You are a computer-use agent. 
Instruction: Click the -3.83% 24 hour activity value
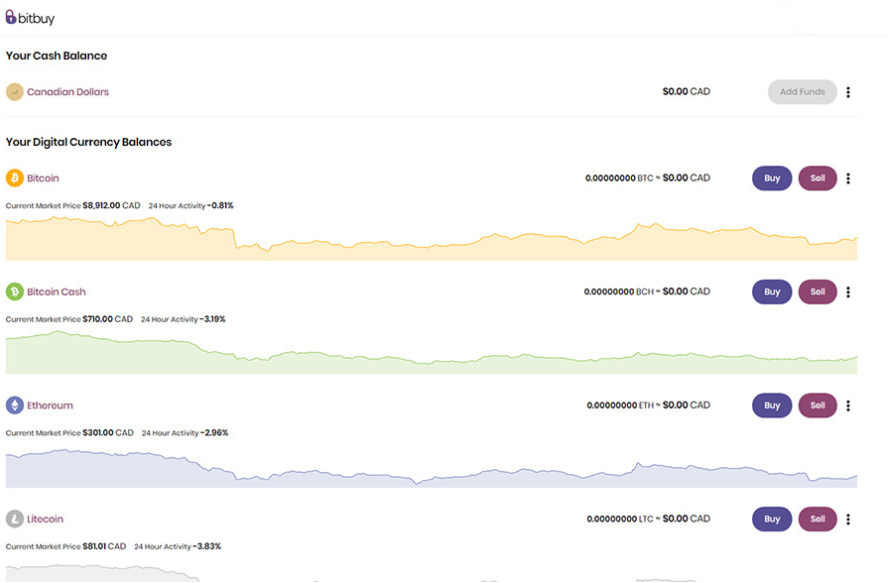pyautogui.click(x=207, y=546)
